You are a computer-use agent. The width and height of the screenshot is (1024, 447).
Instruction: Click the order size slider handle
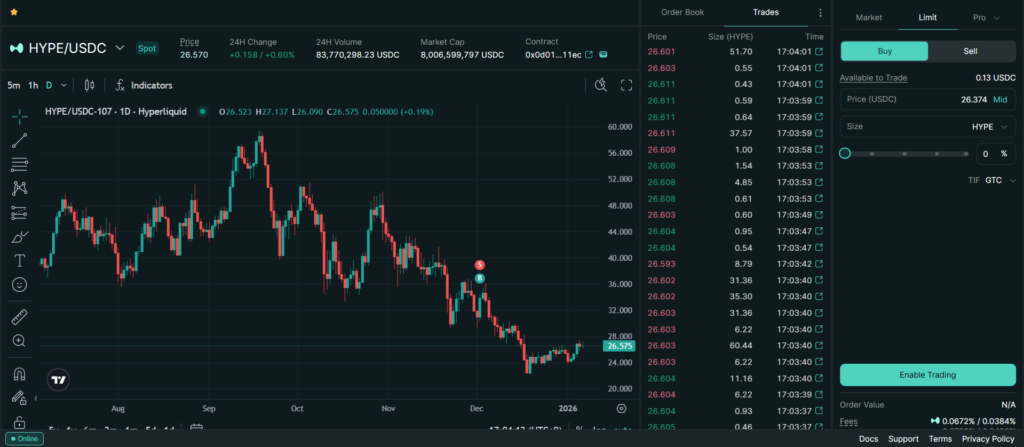point(845,153)
